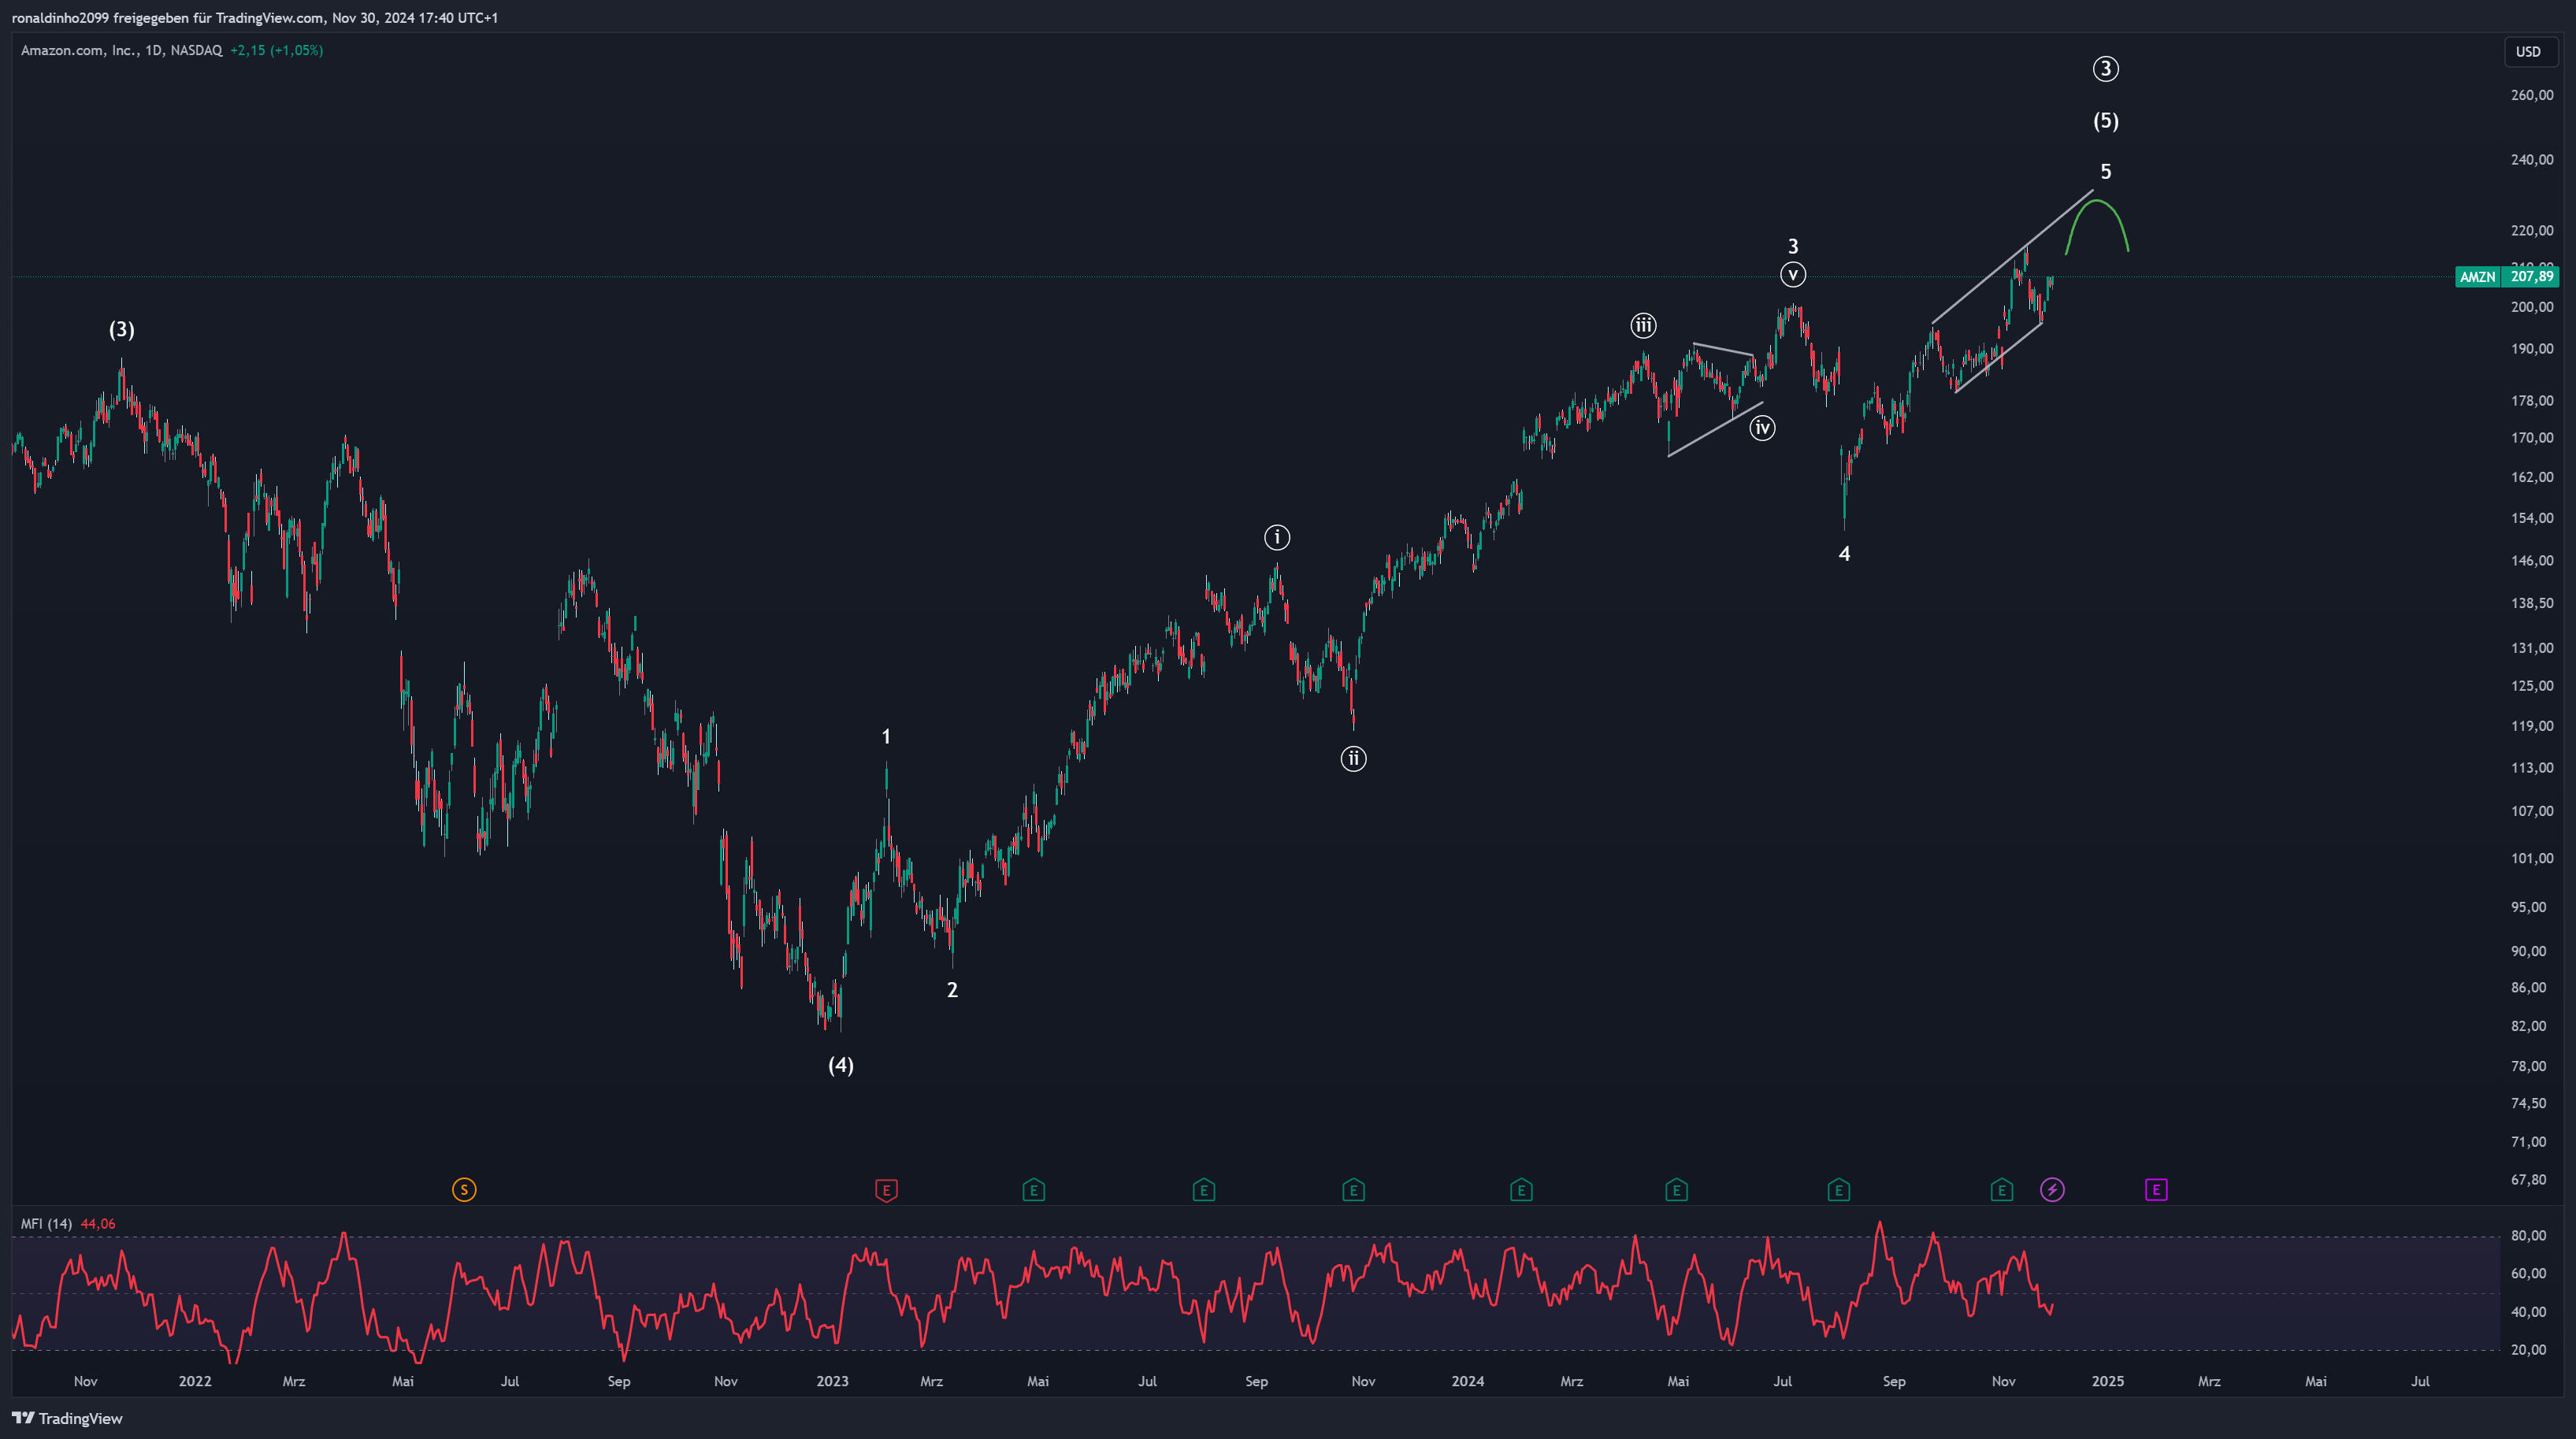
Task: Select the wave 4 label below the August dip
Action: tap(1845, 553)
